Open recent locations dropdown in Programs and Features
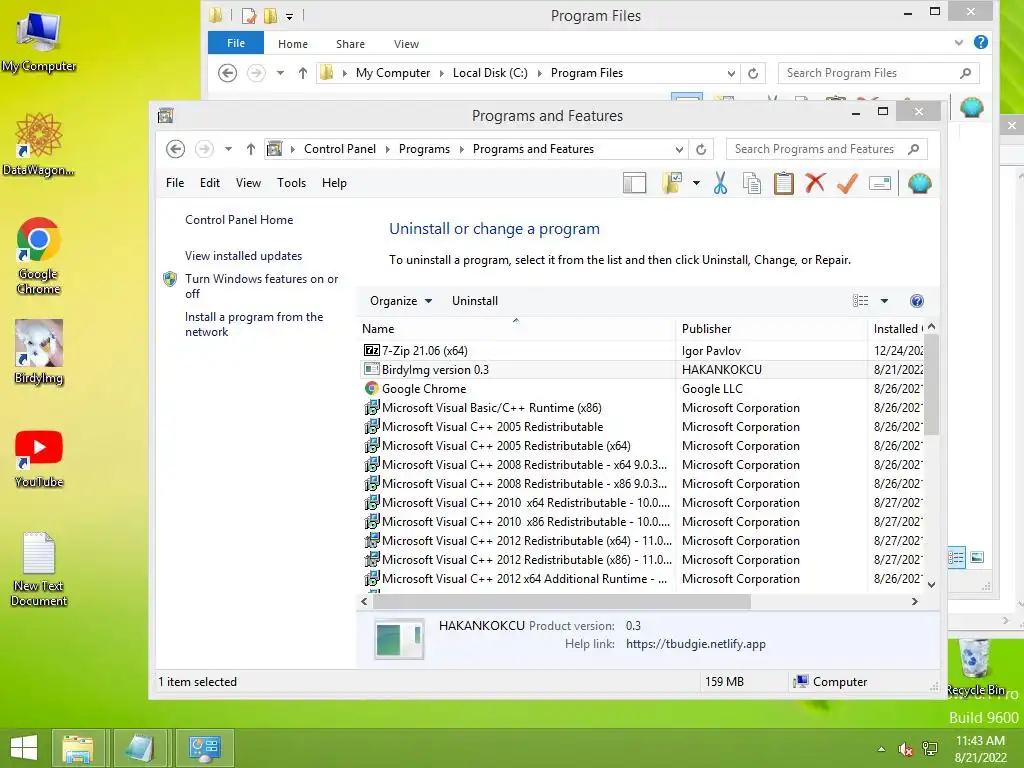This screenshot has width=1024, height=768. (x=228, y=150)
